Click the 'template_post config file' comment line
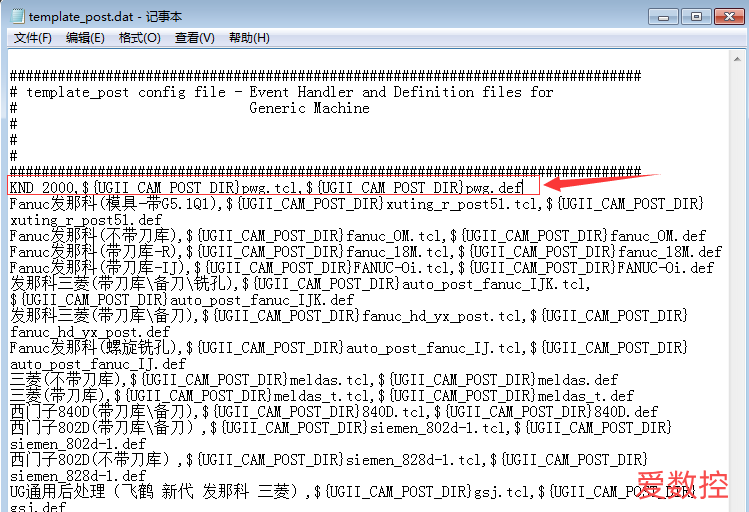Image resolution: width=749 pixels, height=512 pixels. (281, 92)
